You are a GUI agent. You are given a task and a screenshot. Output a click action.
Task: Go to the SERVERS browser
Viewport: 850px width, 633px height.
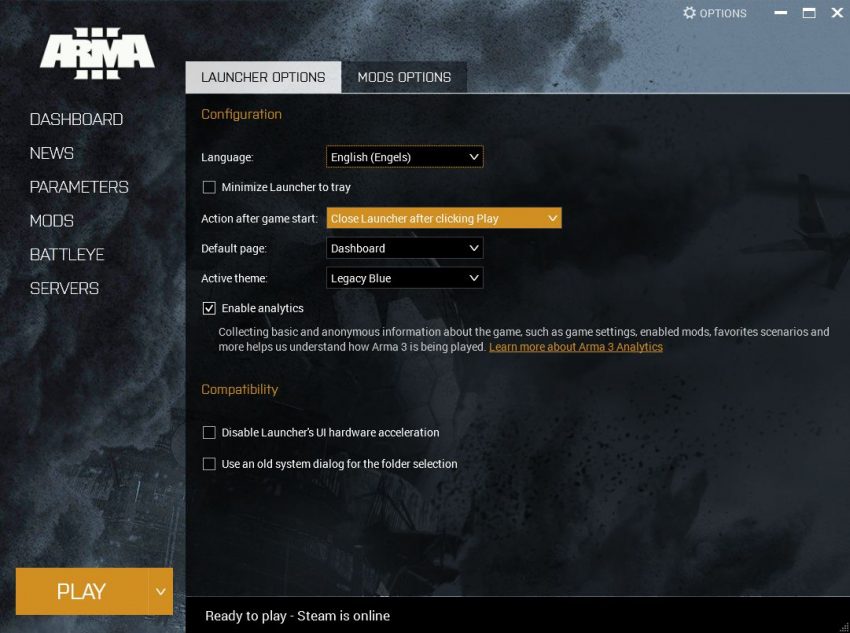tap(64, 288)
